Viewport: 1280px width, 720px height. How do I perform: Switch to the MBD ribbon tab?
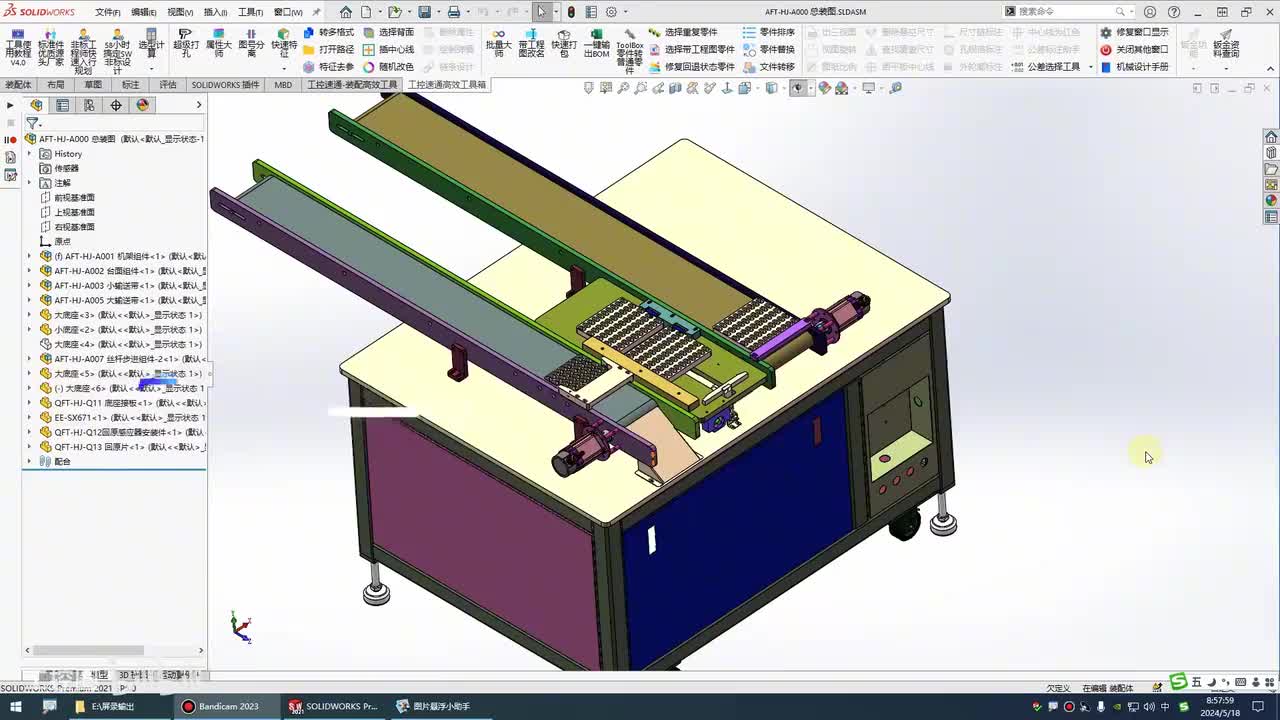283,85
